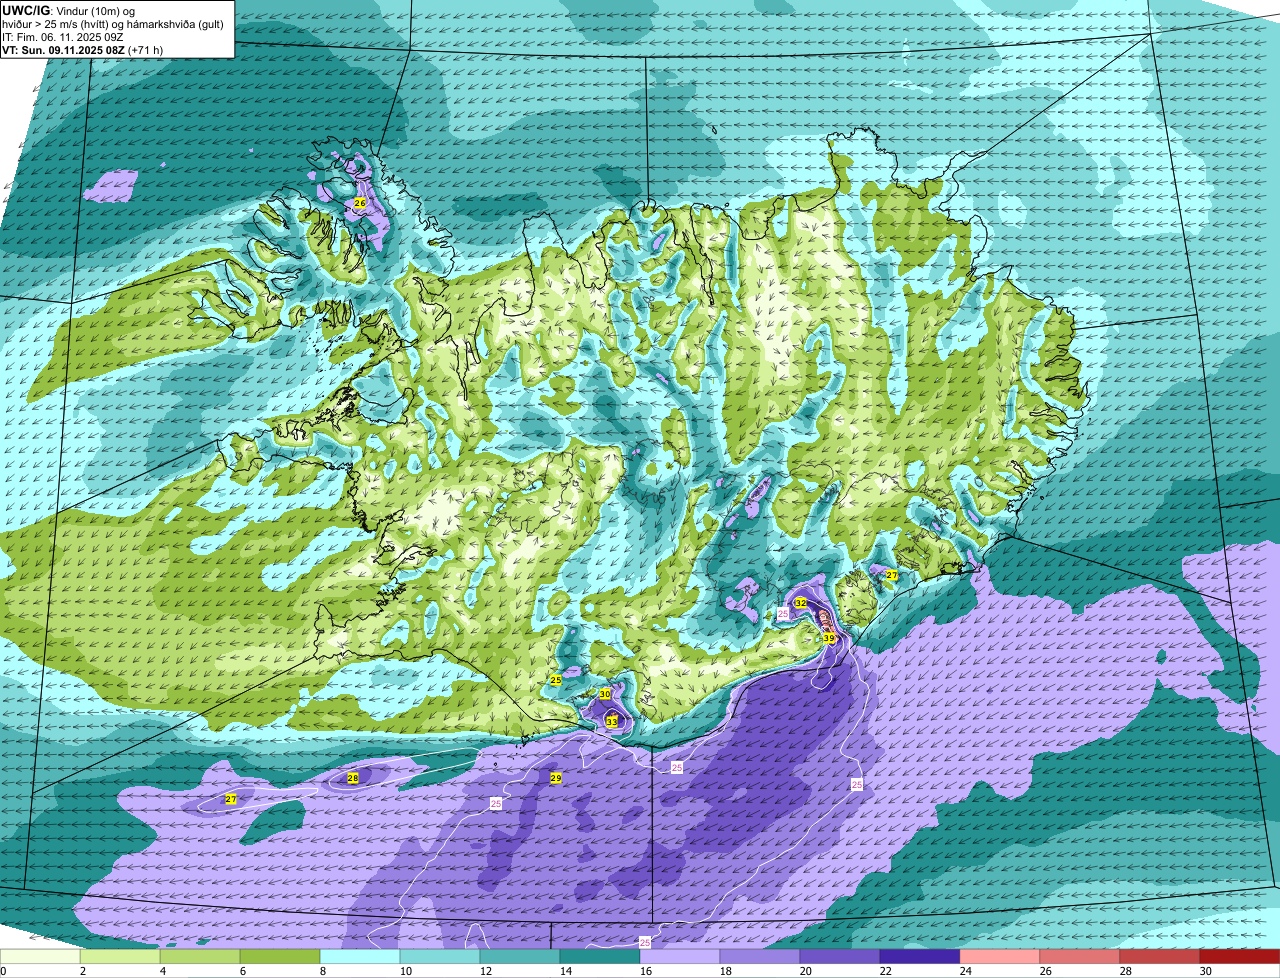The height and width of the screenshot is (978, 1280).
Task: Click the yellow 26 marker in the Westfjords
Action: (x=360, y=203)
